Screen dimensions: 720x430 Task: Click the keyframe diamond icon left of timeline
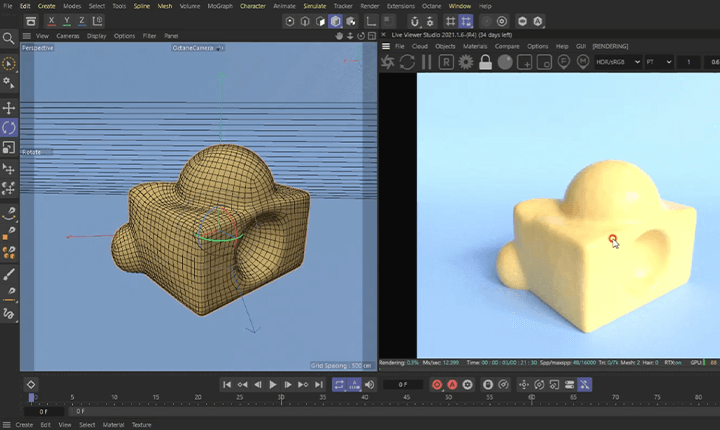tap(31, 385)
